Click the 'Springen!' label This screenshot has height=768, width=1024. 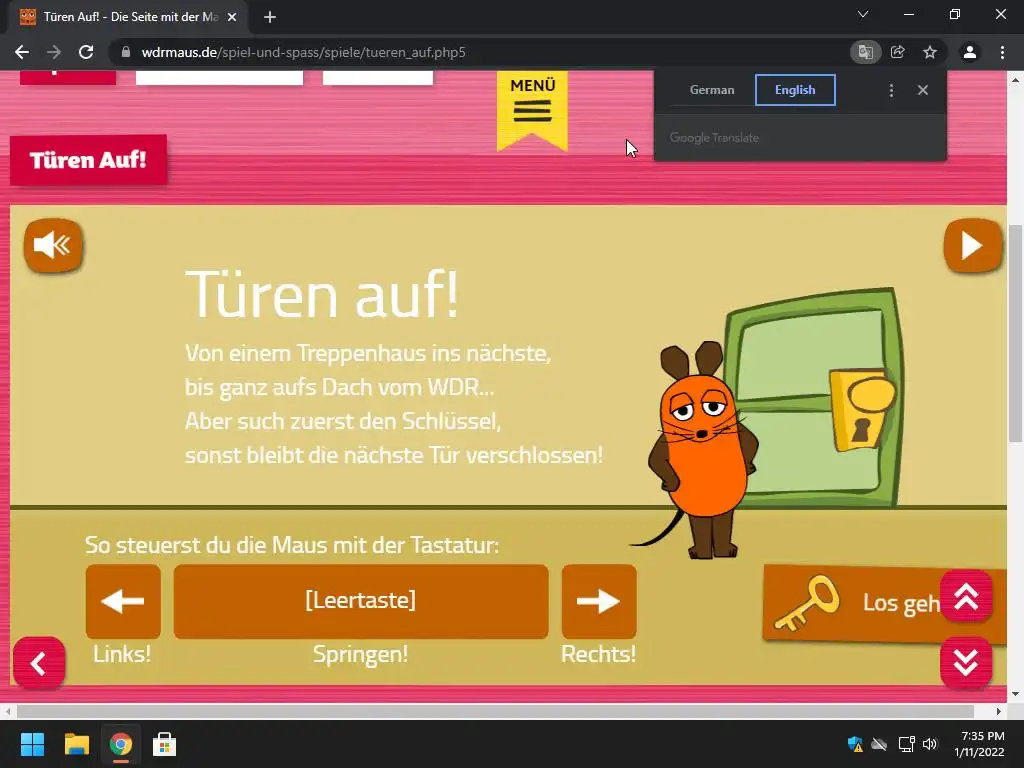[x=360, y=654]
